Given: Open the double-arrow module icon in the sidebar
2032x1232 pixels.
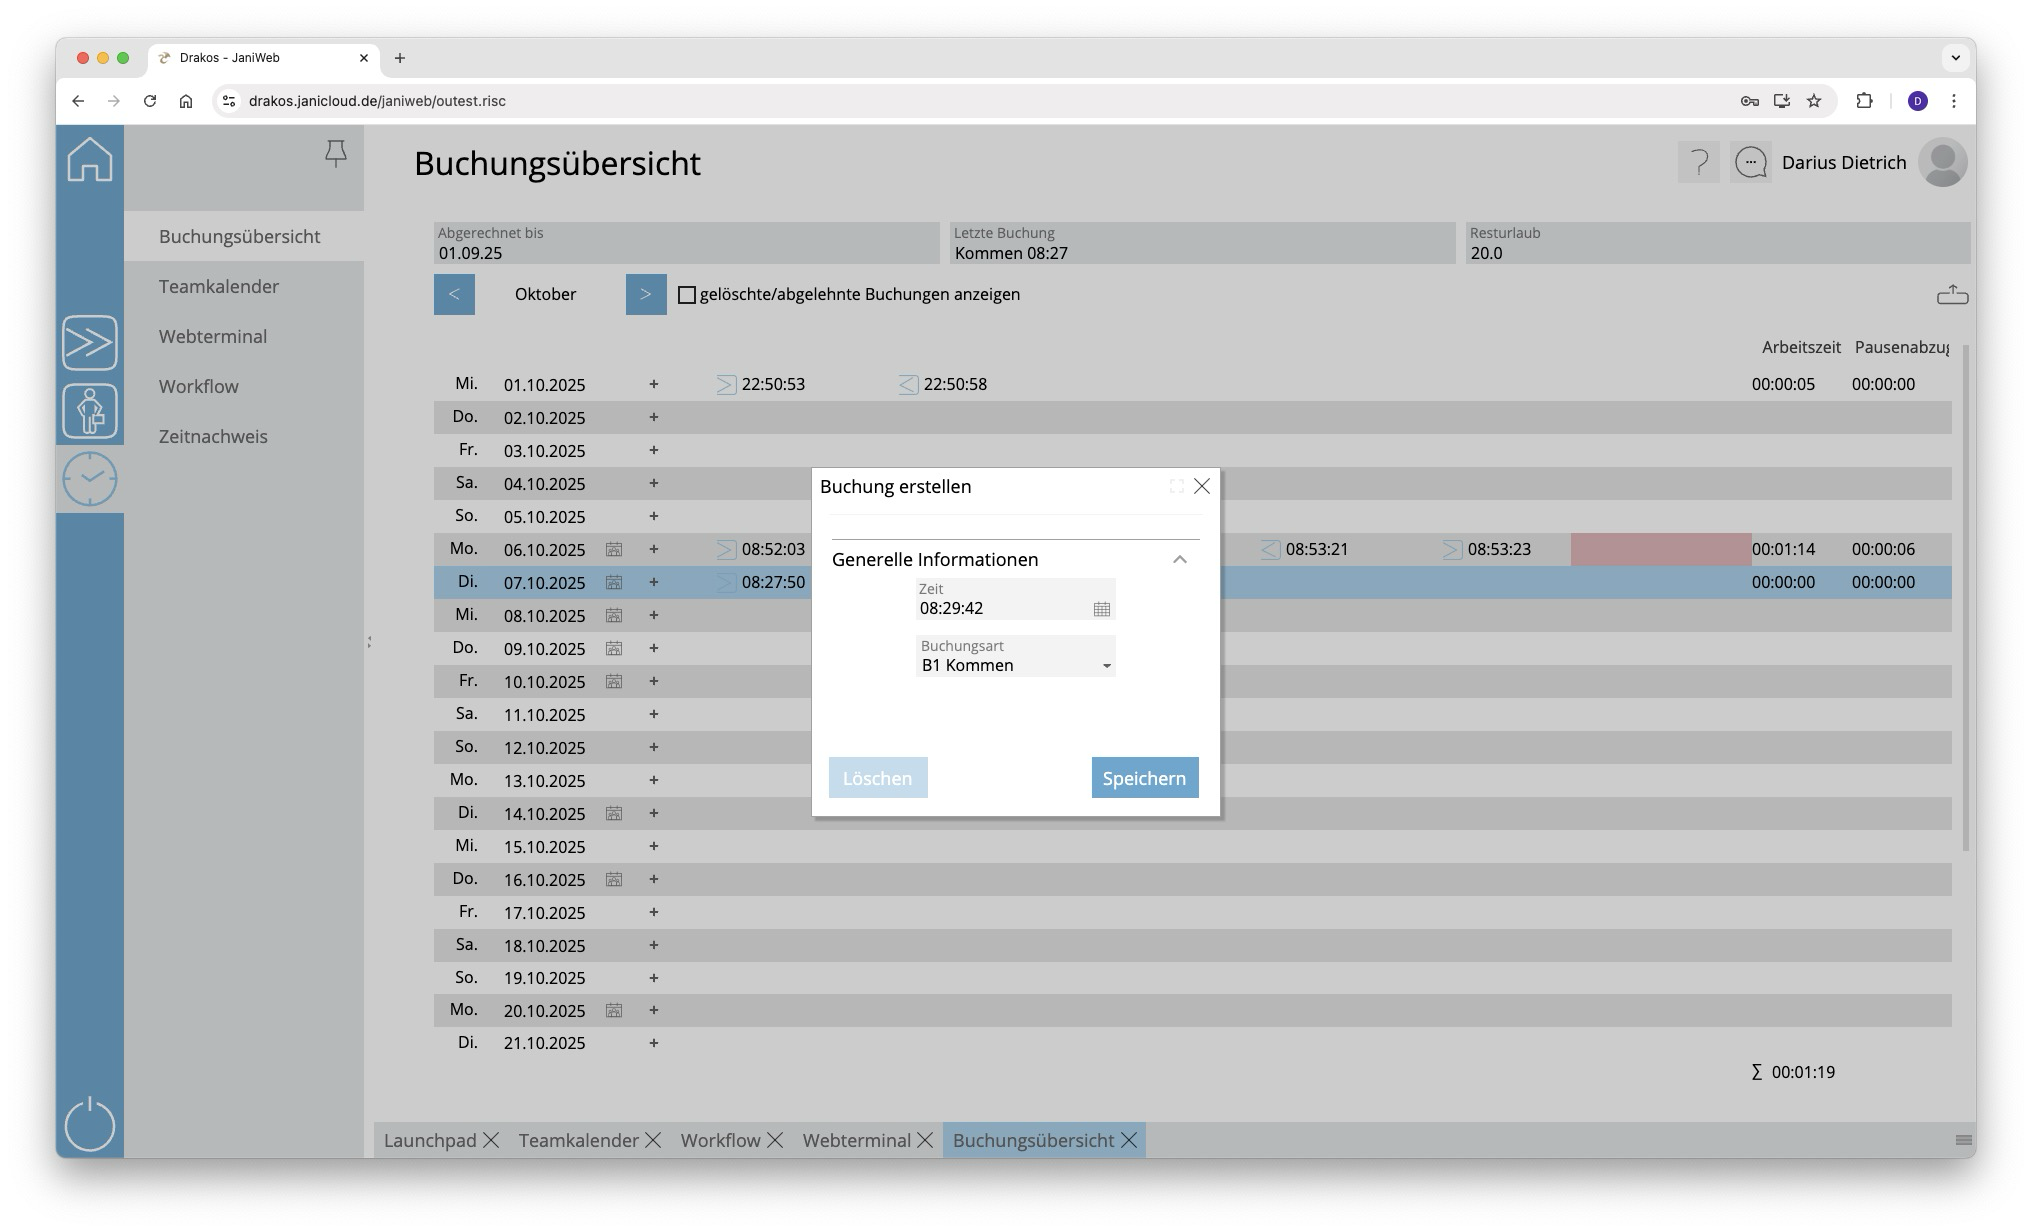Looking at the screenshot, I should [90, 343].
